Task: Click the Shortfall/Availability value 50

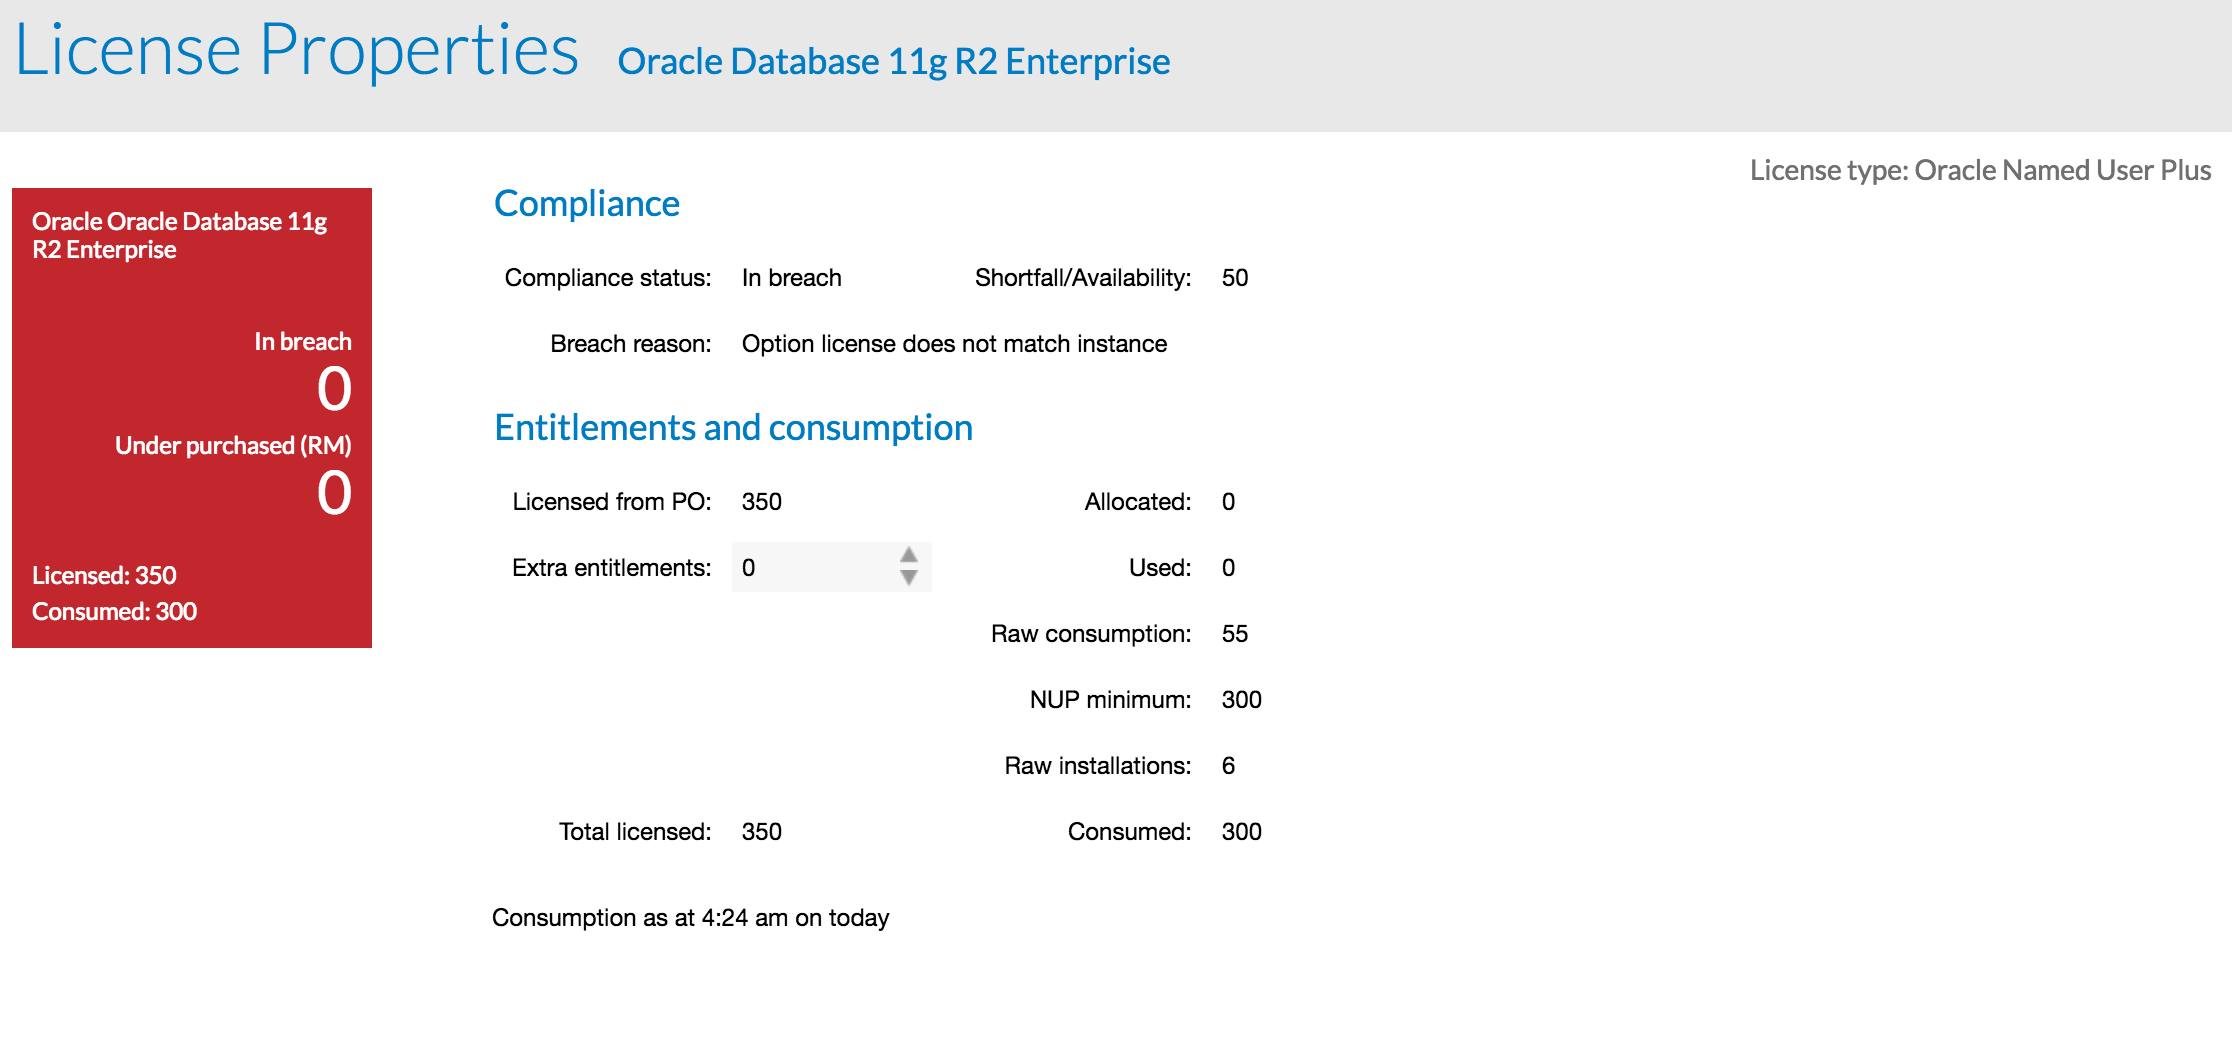Action: tap(1235, 278)
